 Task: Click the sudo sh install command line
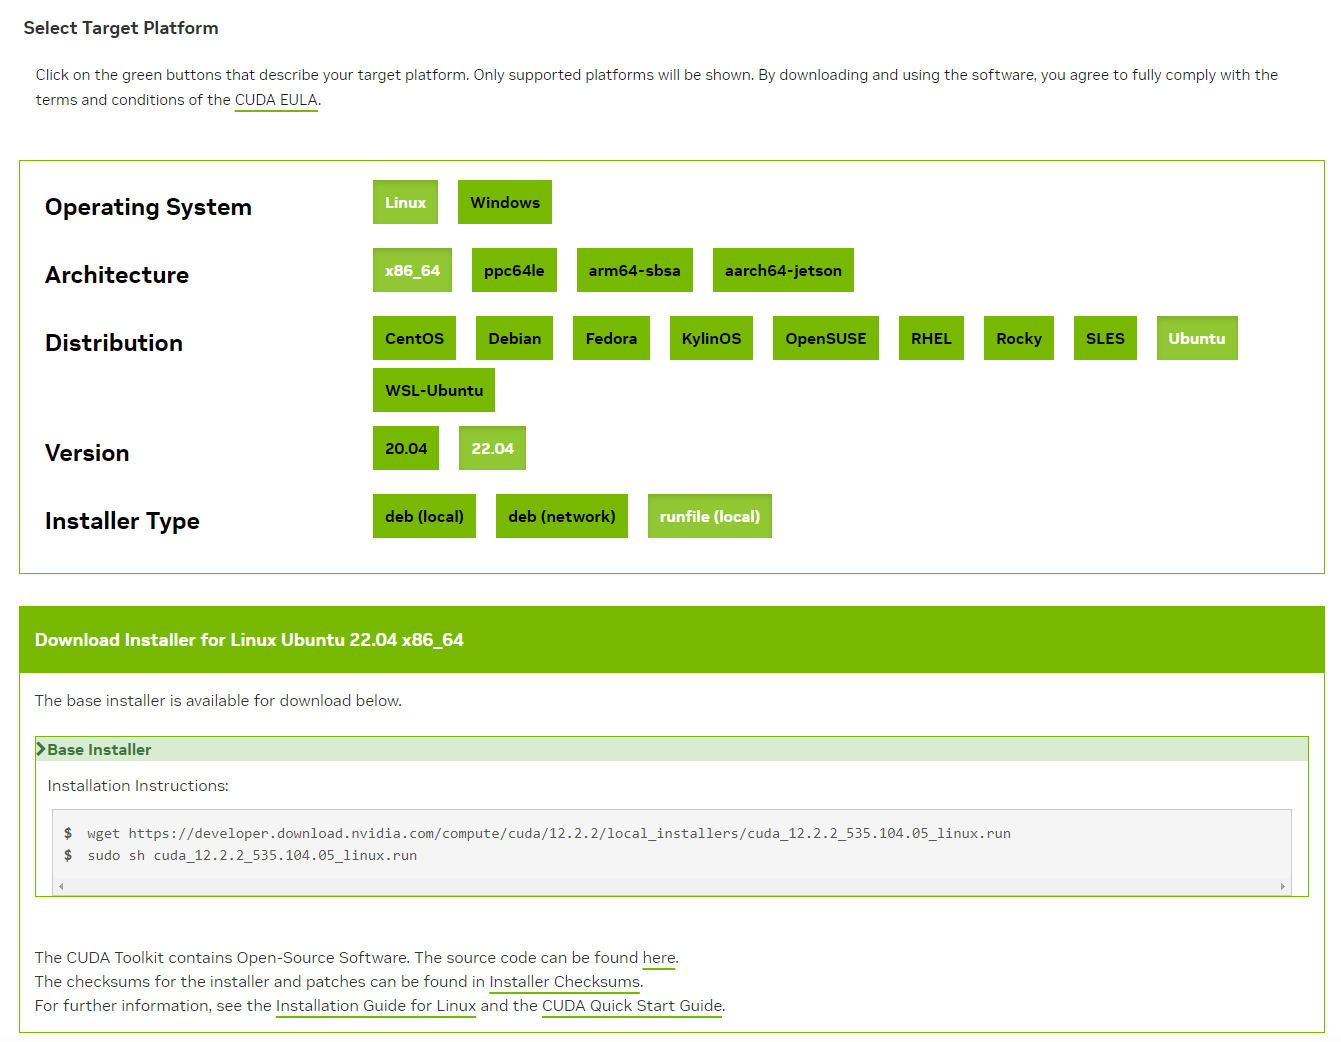coord(252,855)
